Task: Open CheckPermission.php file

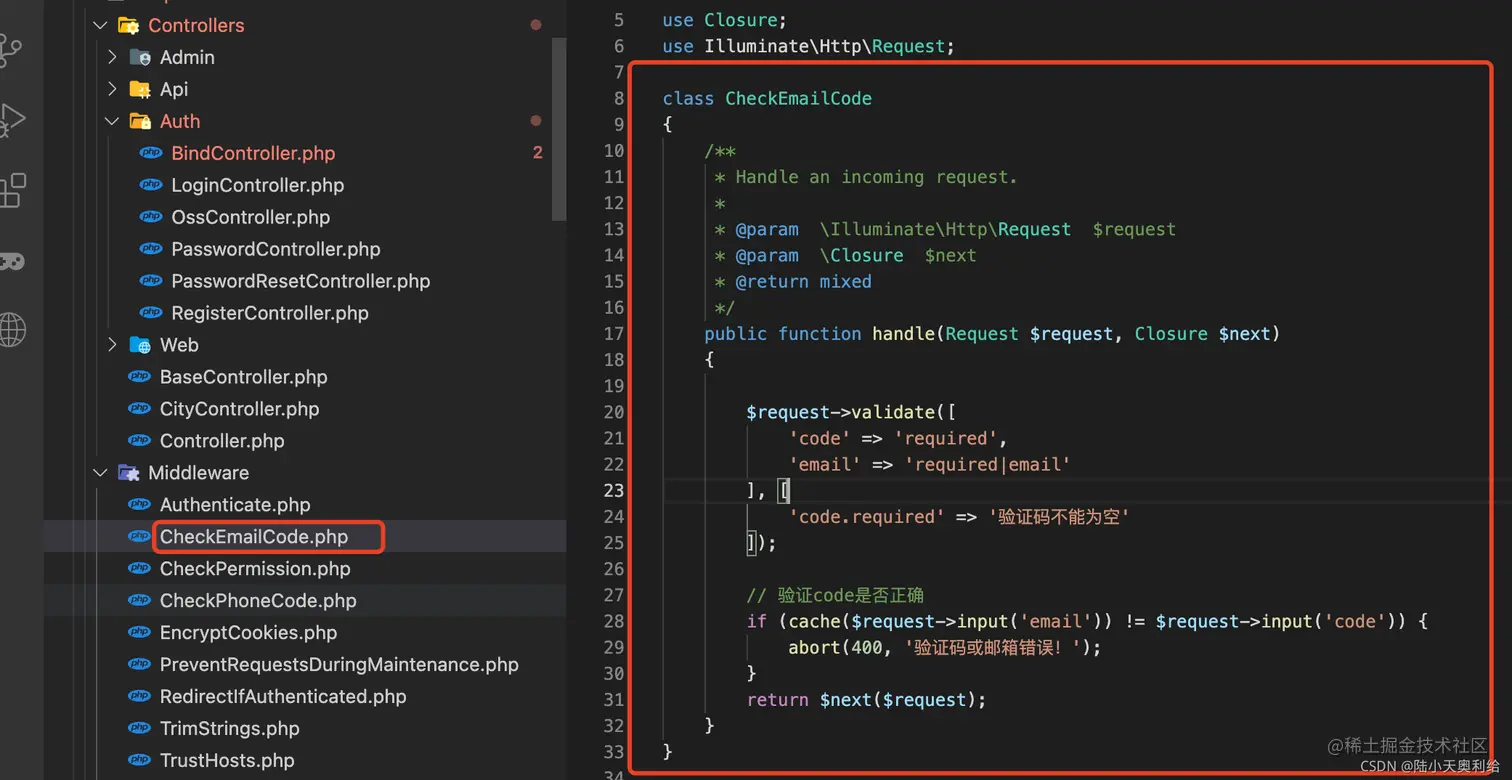Action: click(x=255, y=569)
